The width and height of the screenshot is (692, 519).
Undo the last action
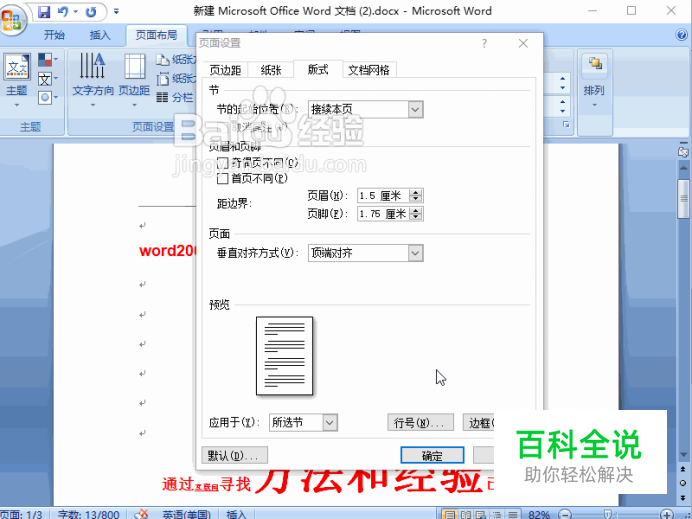coord(63,11)
